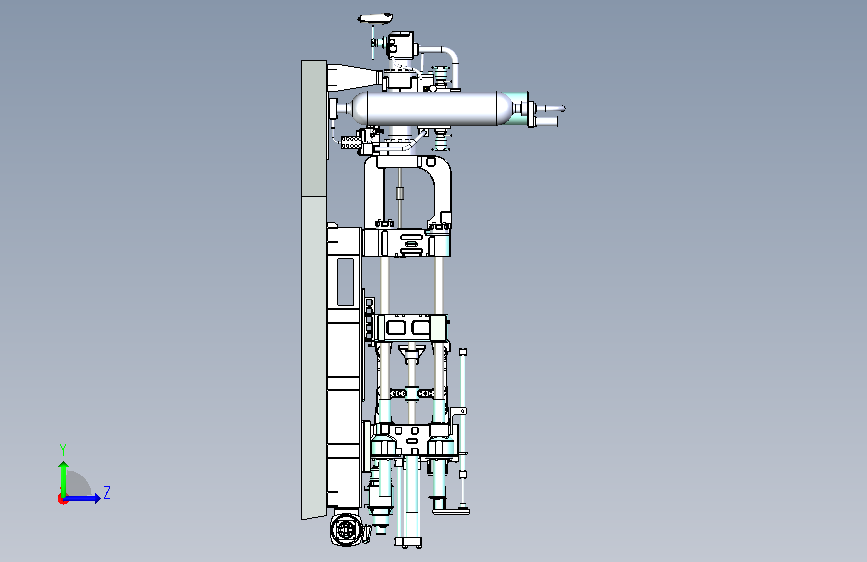
Task: Click the Z label on the axis triad
Action: pos(107,492)
